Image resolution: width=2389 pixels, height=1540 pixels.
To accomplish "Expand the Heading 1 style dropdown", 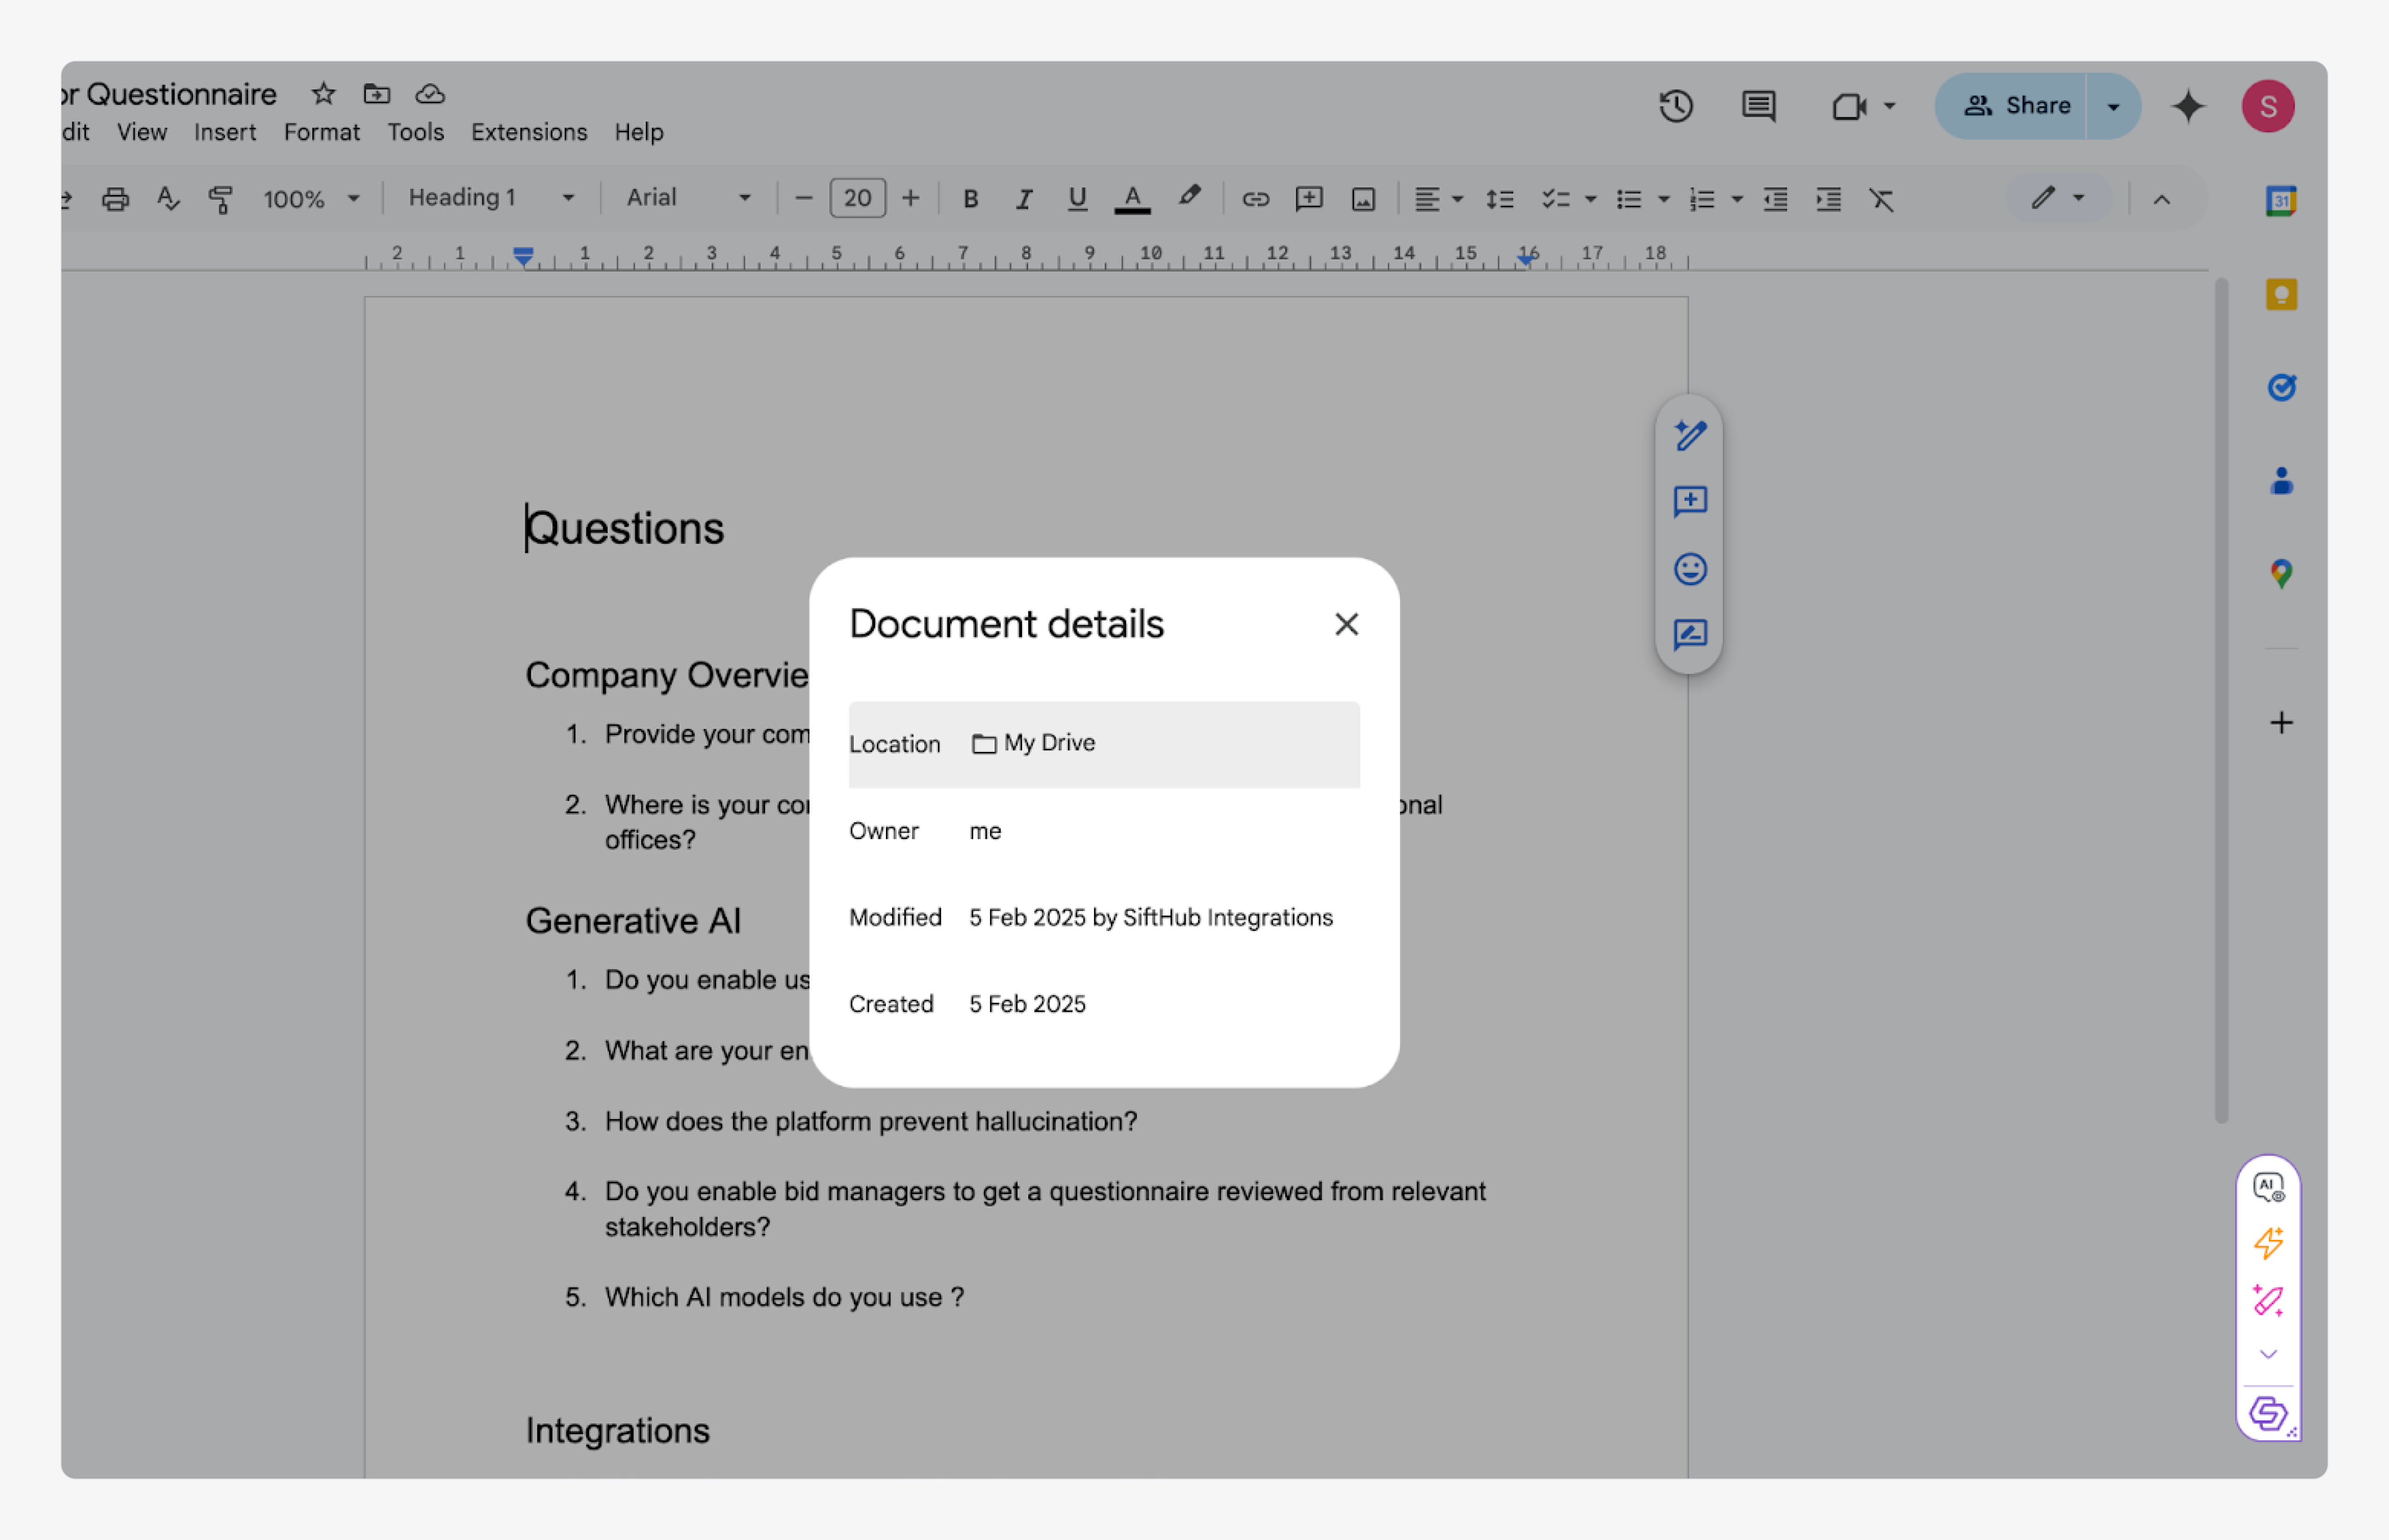I will pyautogui.click(x=491, y=198).
